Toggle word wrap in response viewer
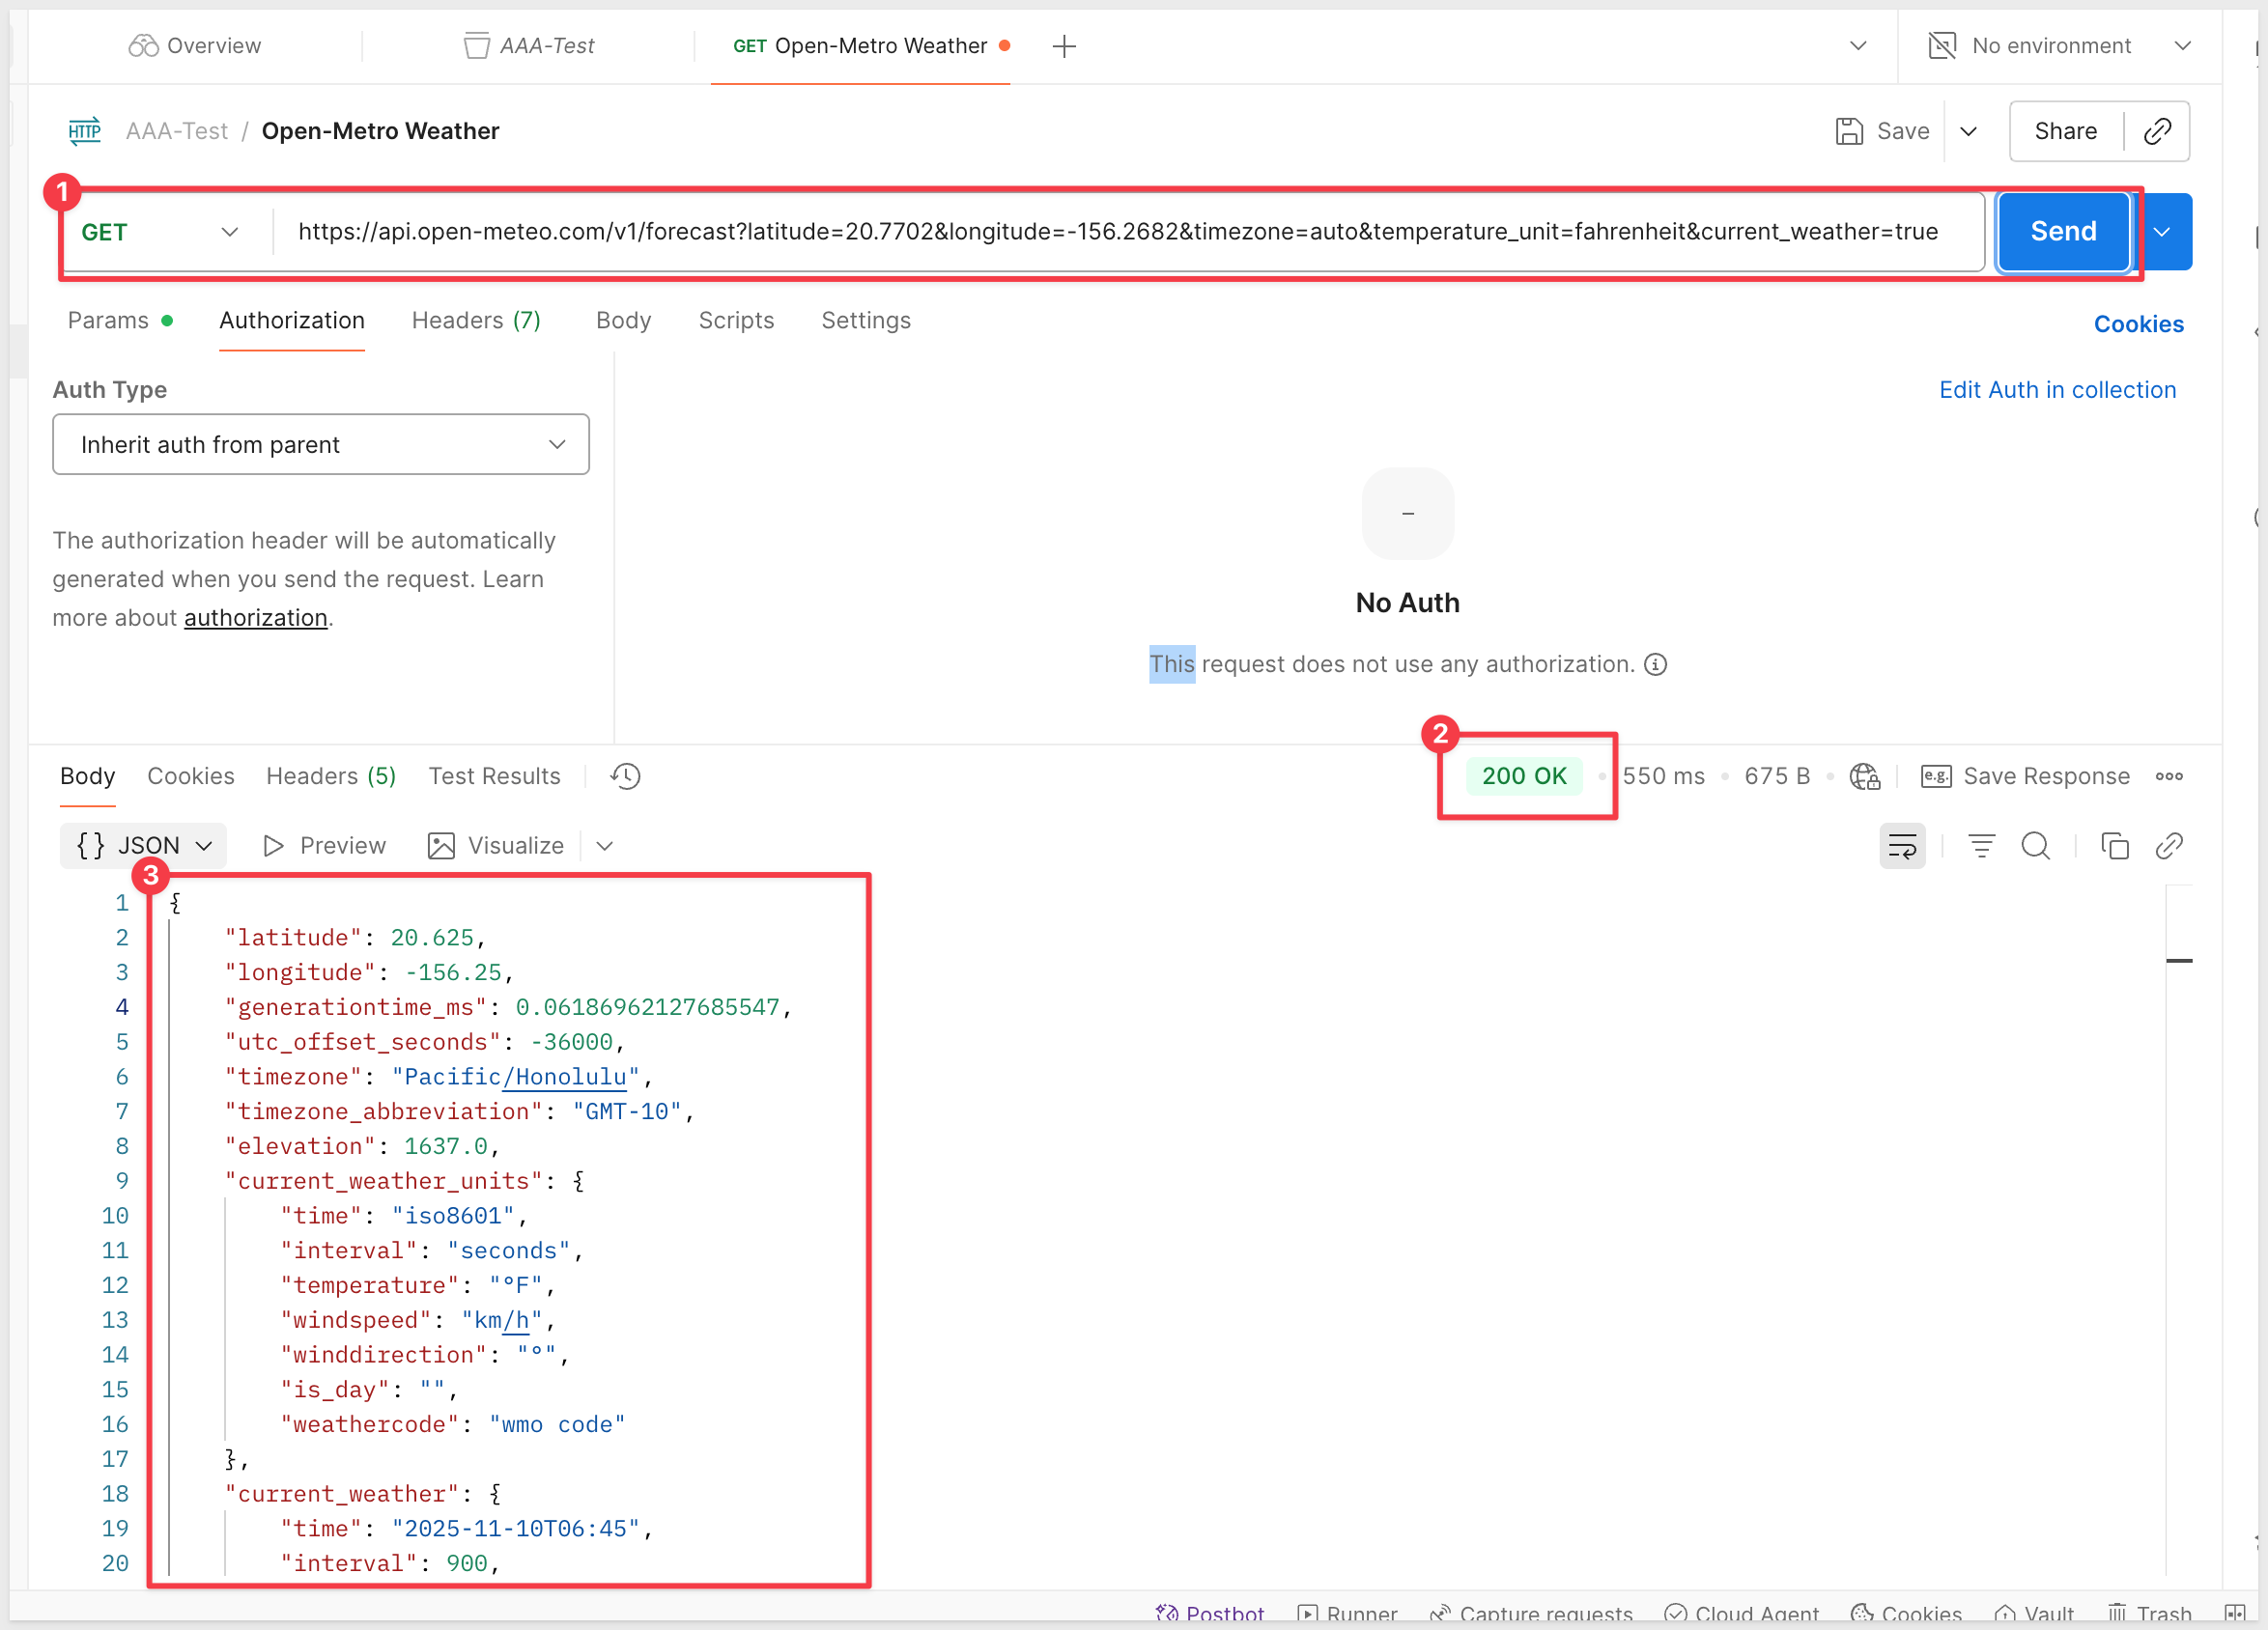 click(x=1902, y=846)
